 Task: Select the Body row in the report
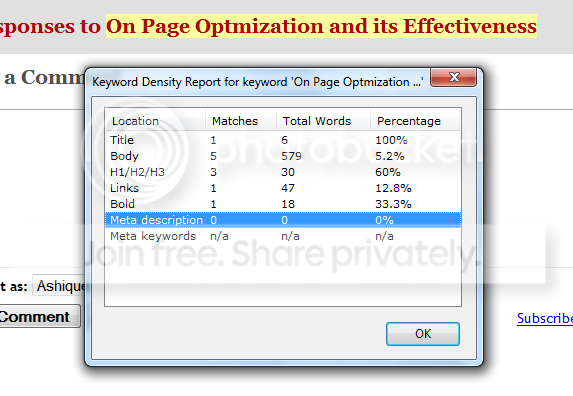coord(283,156)
